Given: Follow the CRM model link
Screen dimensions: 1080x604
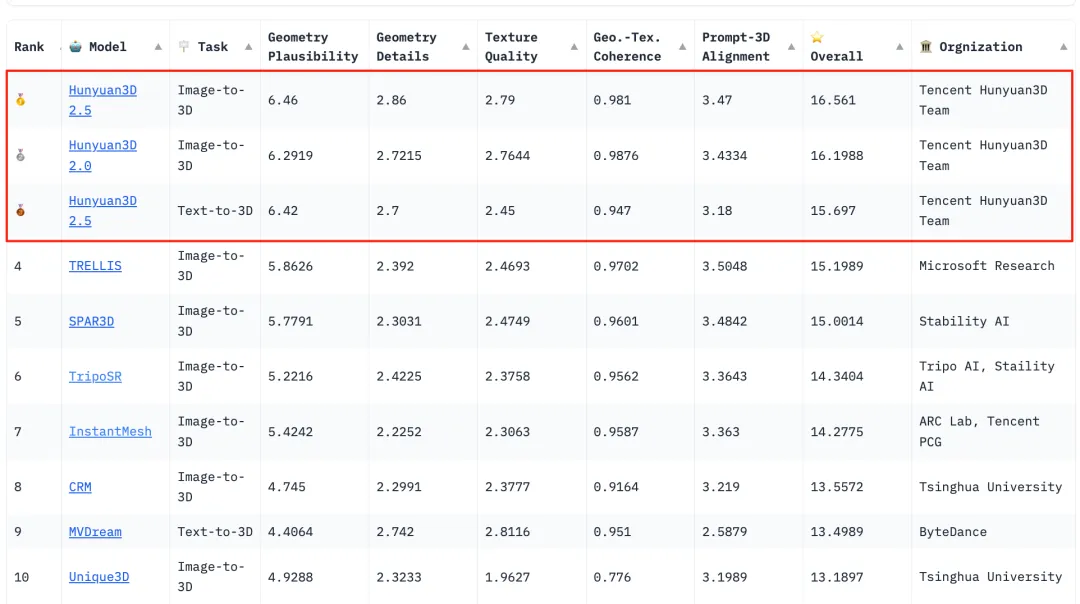Looking at the screenshot, I should point(80,487).
